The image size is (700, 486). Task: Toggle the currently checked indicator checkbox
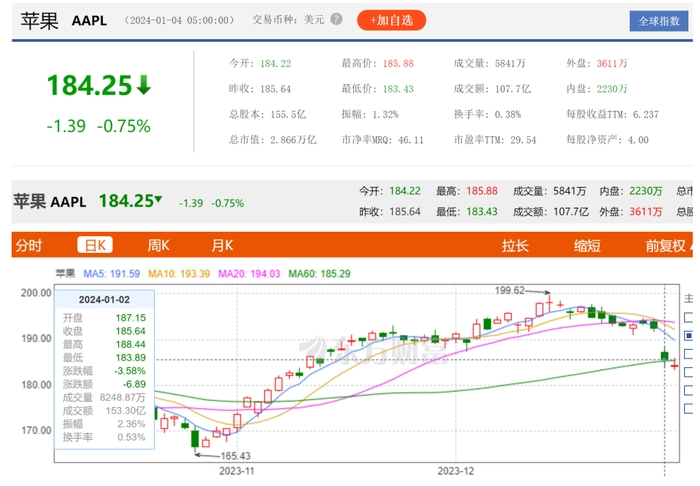point(688,336)
